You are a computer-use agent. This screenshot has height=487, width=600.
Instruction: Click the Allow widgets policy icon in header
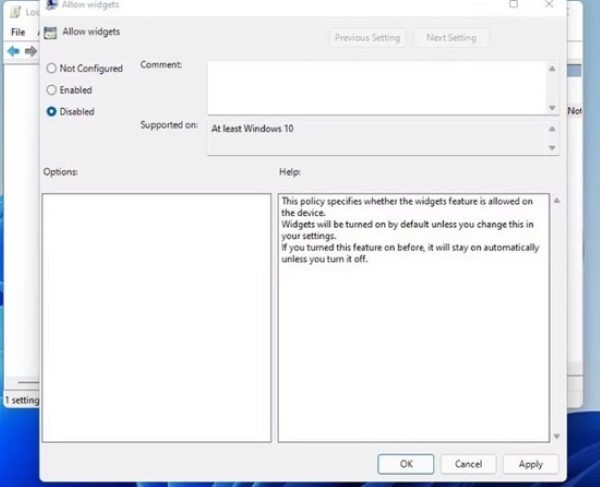click(x=50, y=32)
